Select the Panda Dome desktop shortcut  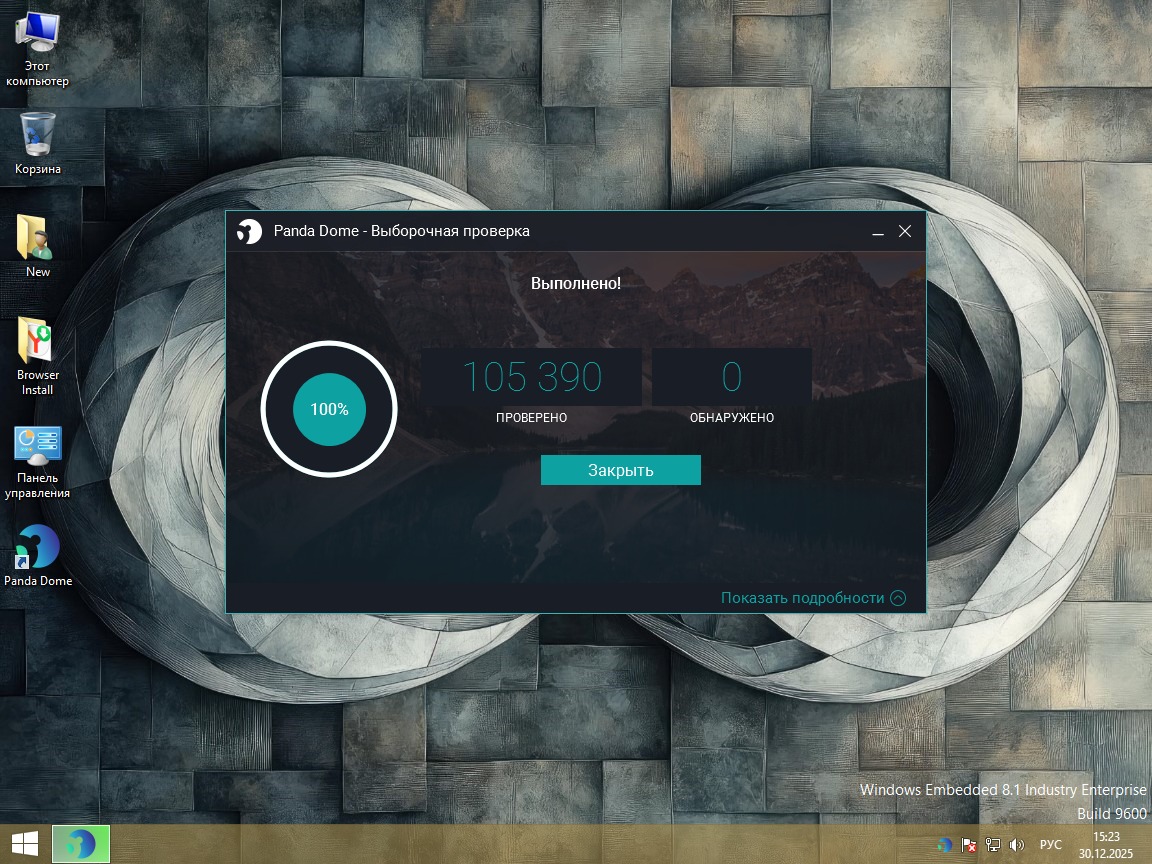pos(37,553)
